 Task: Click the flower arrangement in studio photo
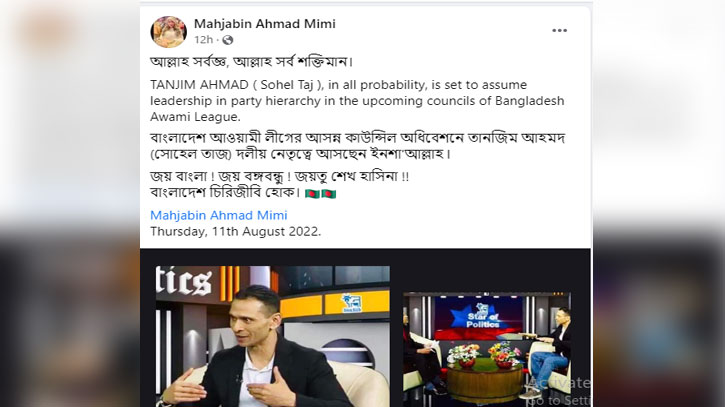tap(484, 354)
